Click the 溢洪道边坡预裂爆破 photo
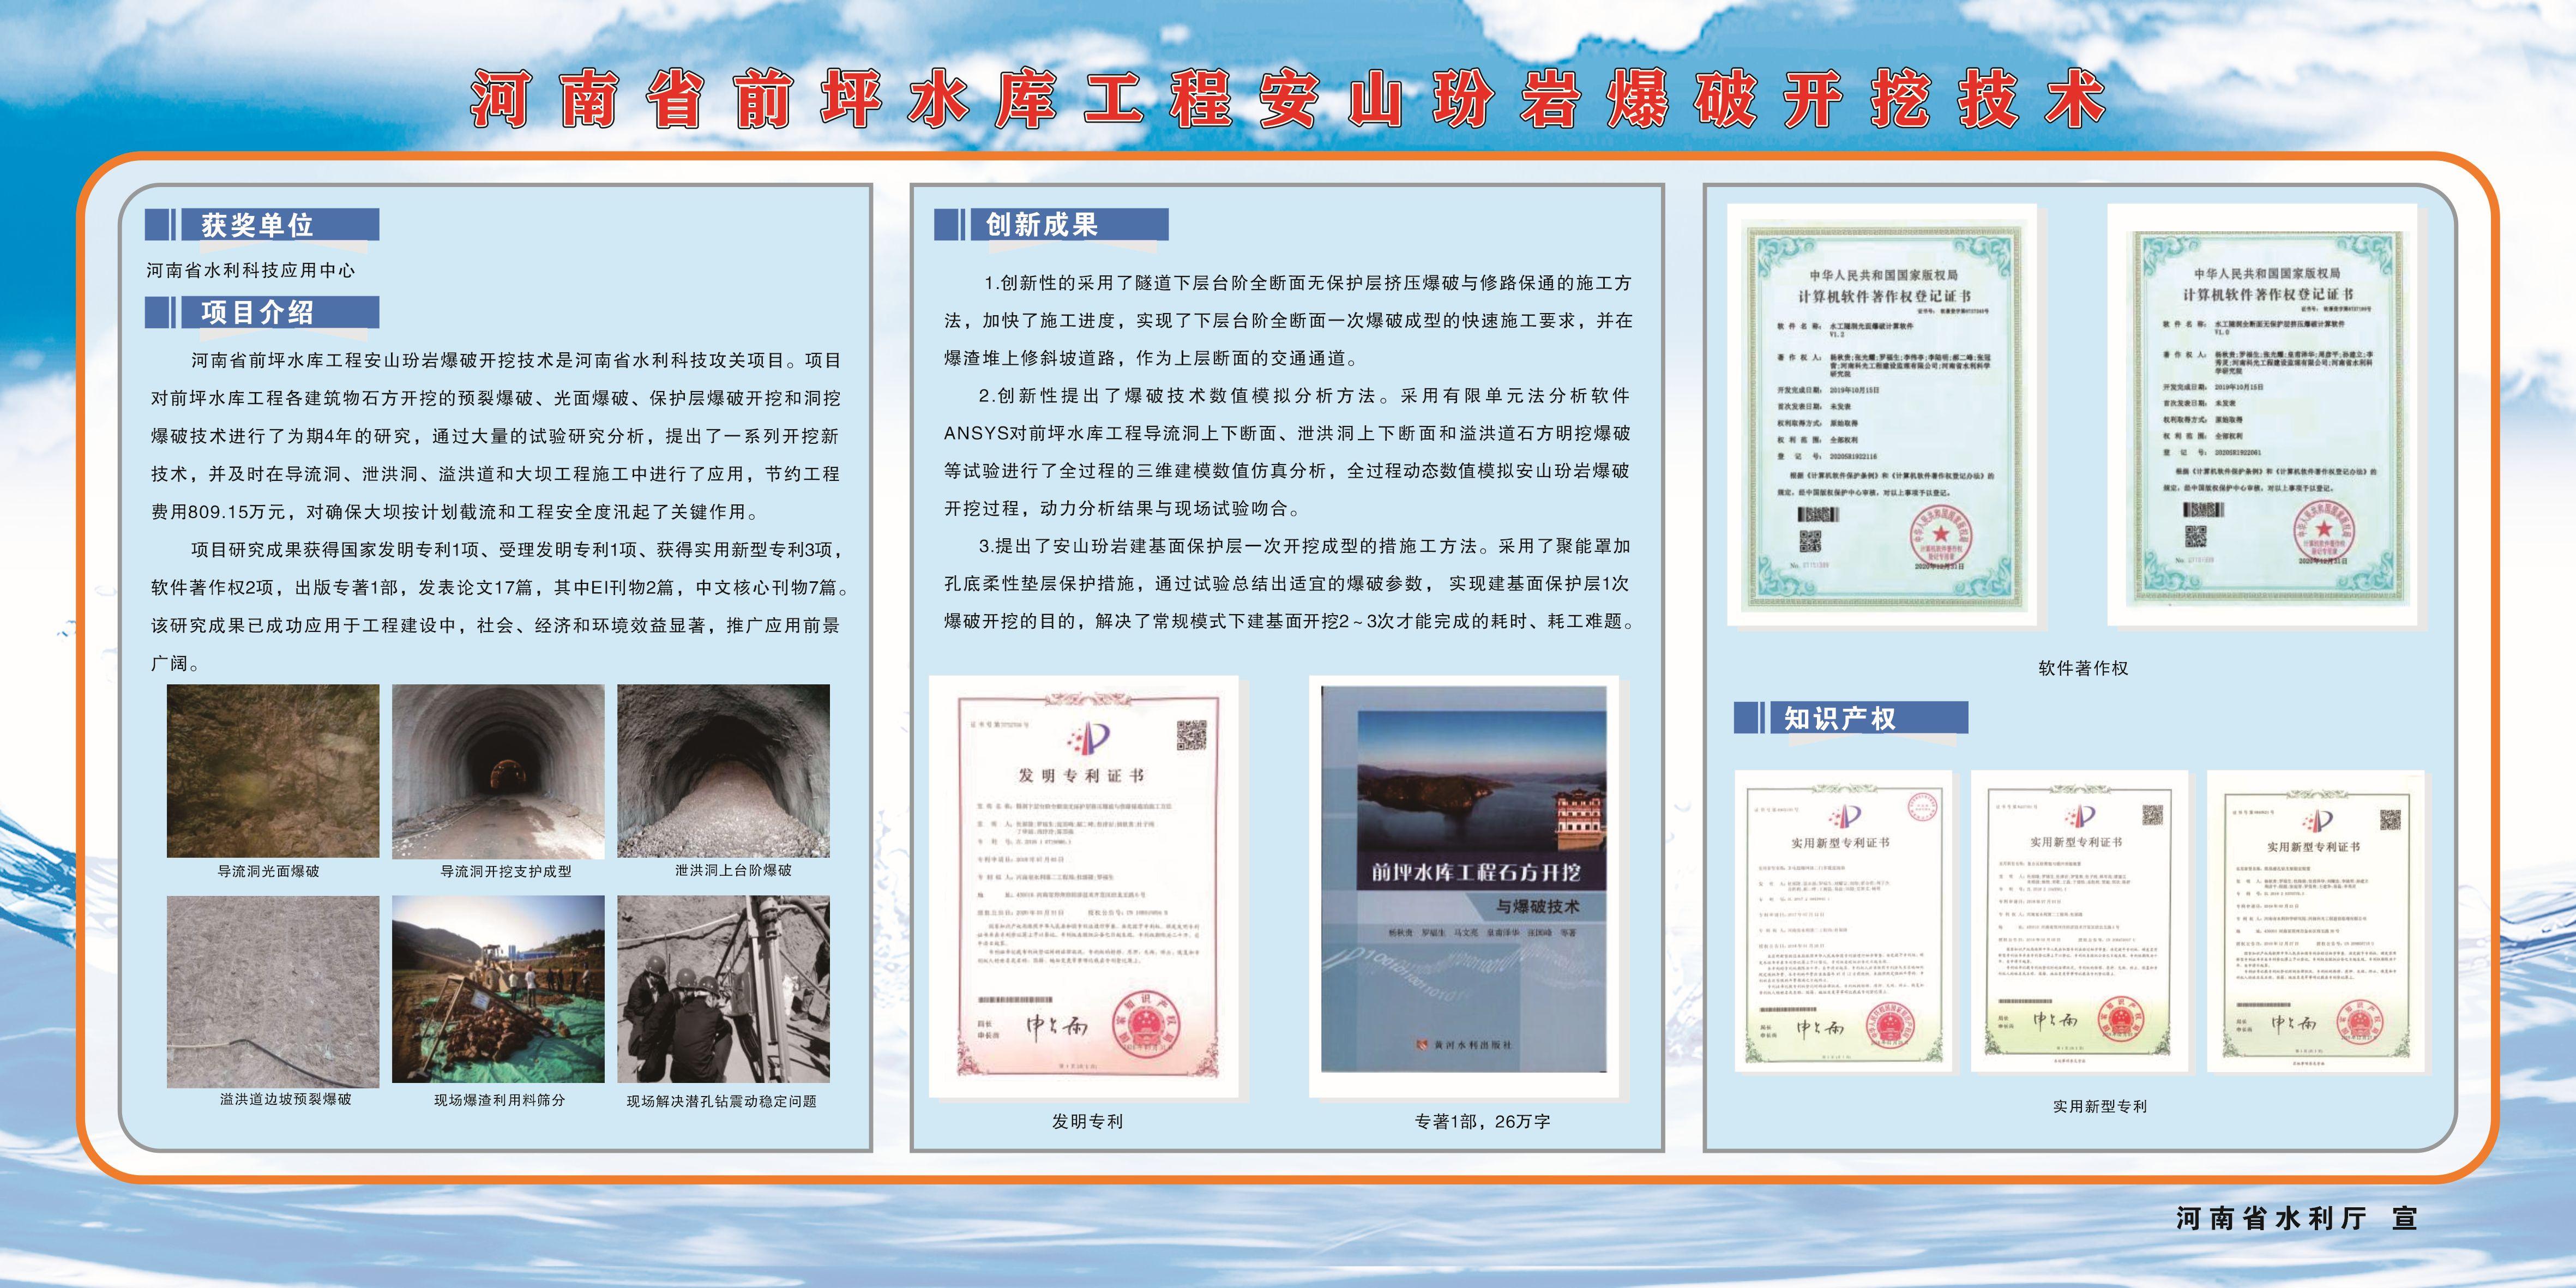The width and height of the screenshot is (2576, 1288). click(x=272, y=991)
